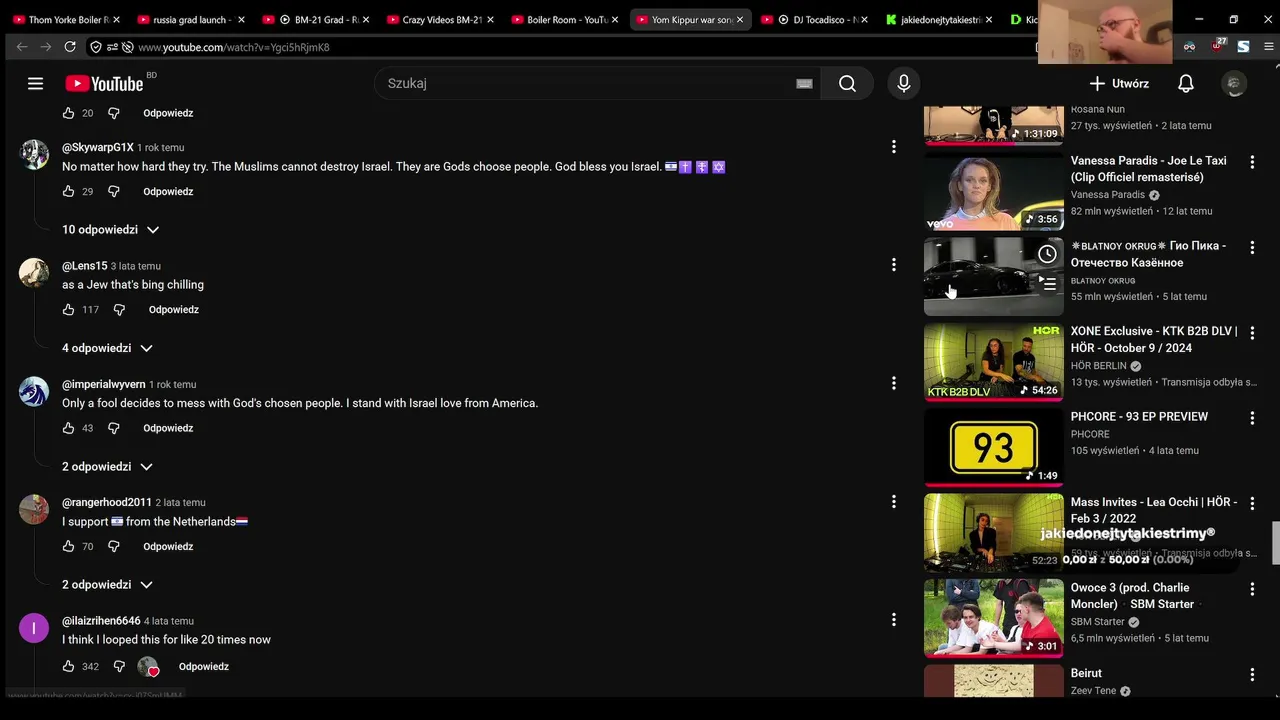The width and height of the screenshot is (1280, 720).
Task: Dislike the @imperialwyvern comment
Action: pos(114,428)
